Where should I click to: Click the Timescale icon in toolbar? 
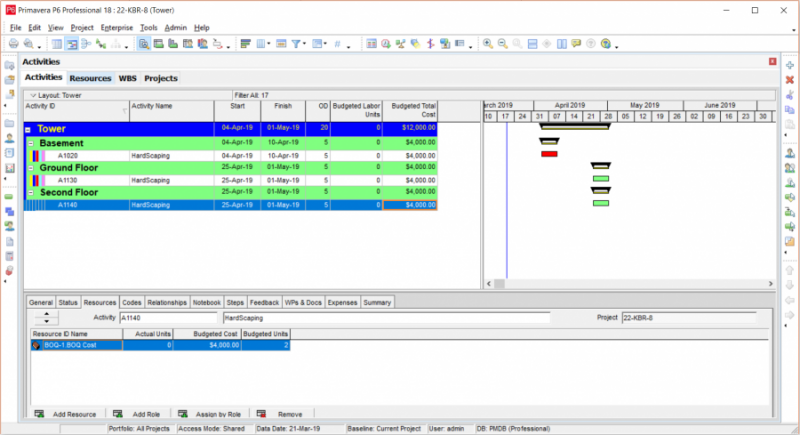coord(281,44)
